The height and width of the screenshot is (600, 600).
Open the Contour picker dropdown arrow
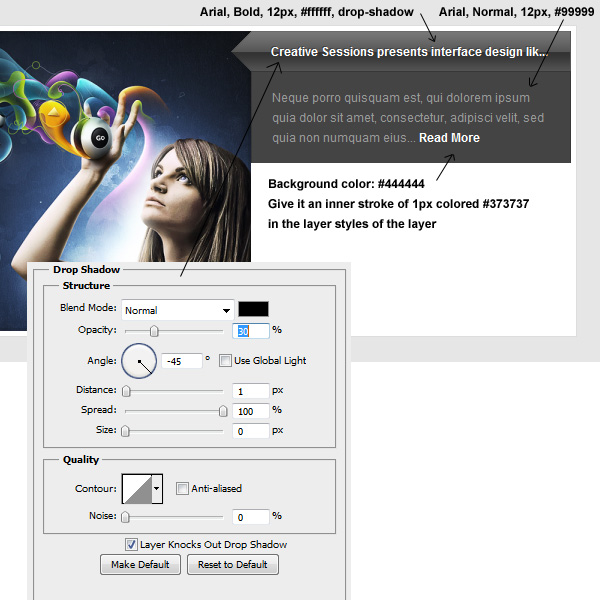point(157,489)
